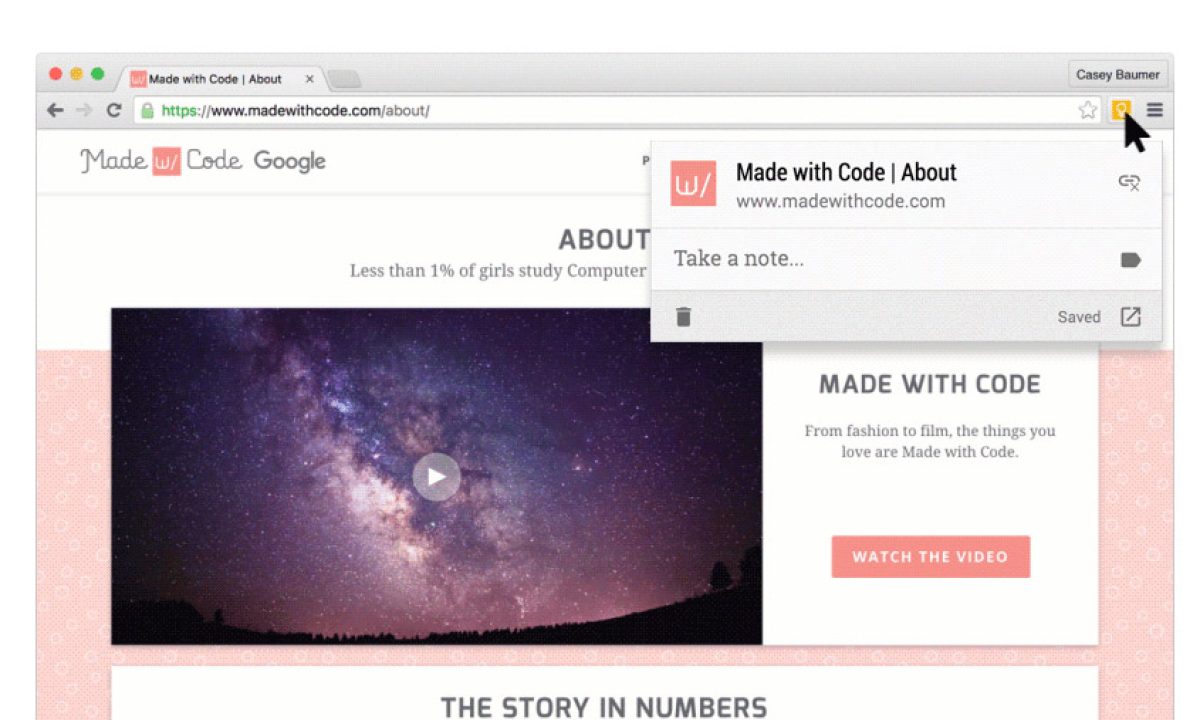Viewport: 1200px width, 720px height.
Task: Go back using the back arrow
Action: [56, 110]
